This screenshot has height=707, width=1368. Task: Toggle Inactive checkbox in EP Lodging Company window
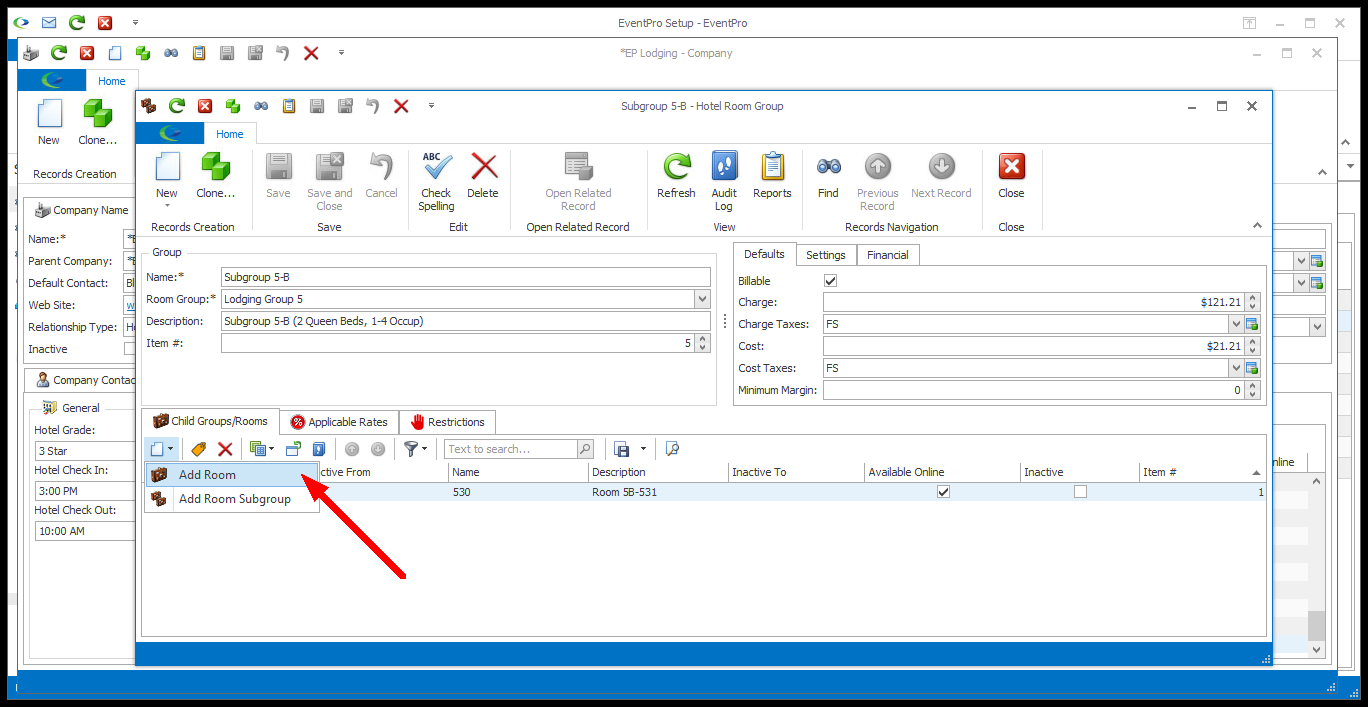130,349
